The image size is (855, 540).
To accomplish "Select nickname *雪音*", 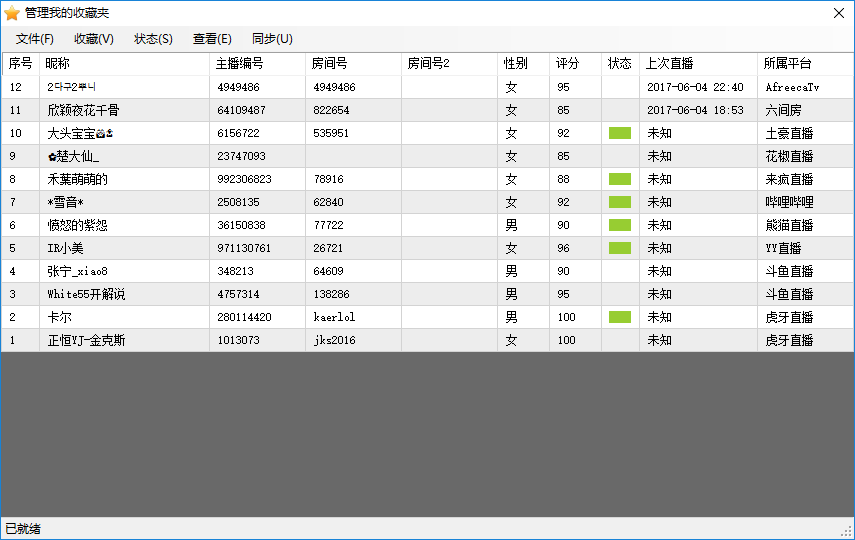I will pyautogui.click(x=65, y=202).
